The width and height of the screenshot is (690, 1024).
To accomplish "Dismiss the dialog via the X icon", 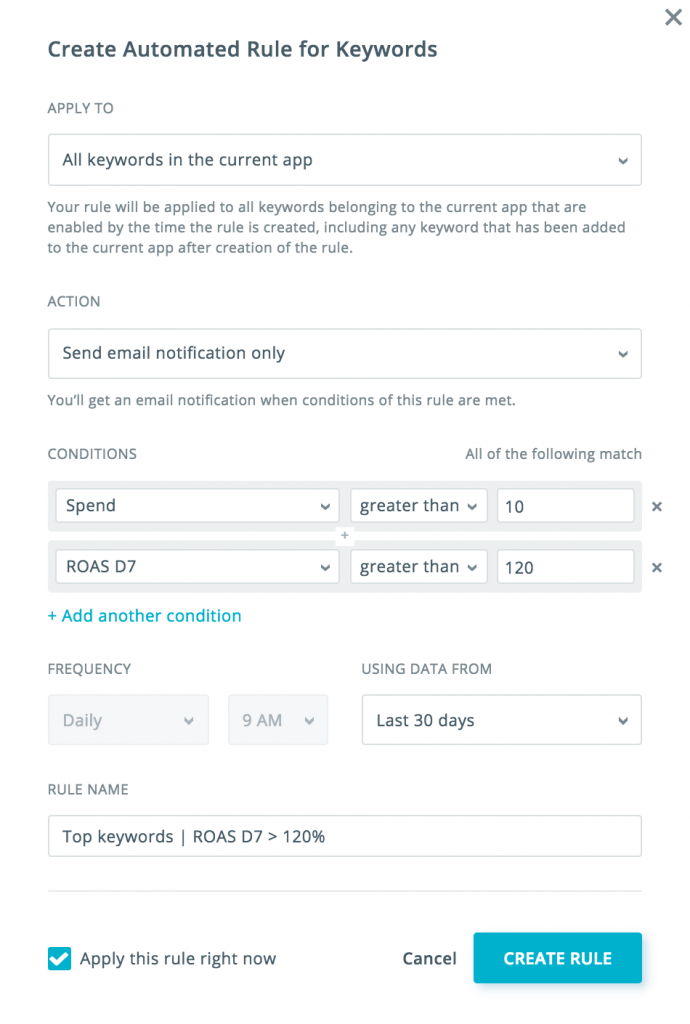I will pyautogui.click(x=673, y=17).
